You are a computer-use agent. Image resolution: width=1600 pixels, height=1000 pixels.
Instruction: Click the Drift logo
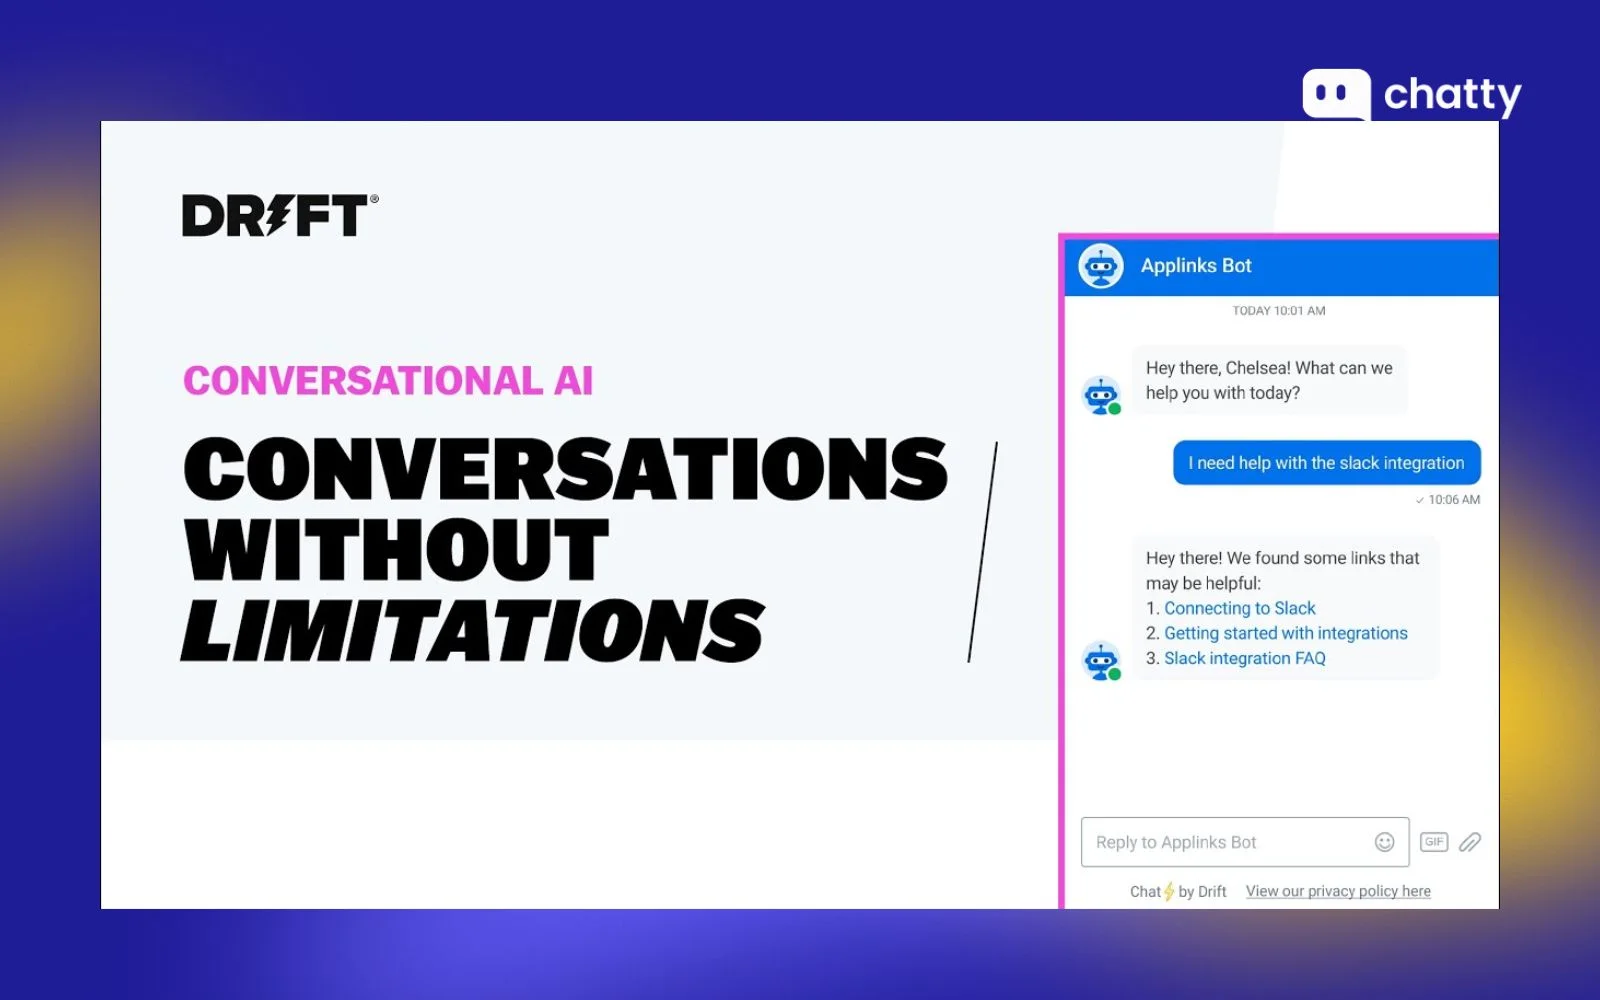(280, 215)
